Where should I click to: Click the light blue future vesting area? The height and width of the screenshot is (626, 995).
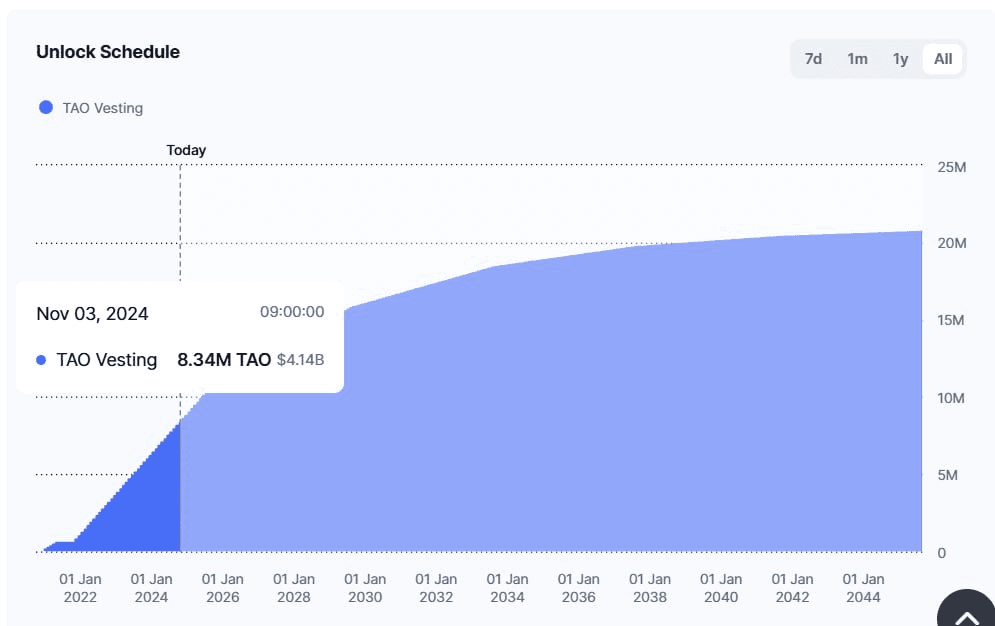551,431
